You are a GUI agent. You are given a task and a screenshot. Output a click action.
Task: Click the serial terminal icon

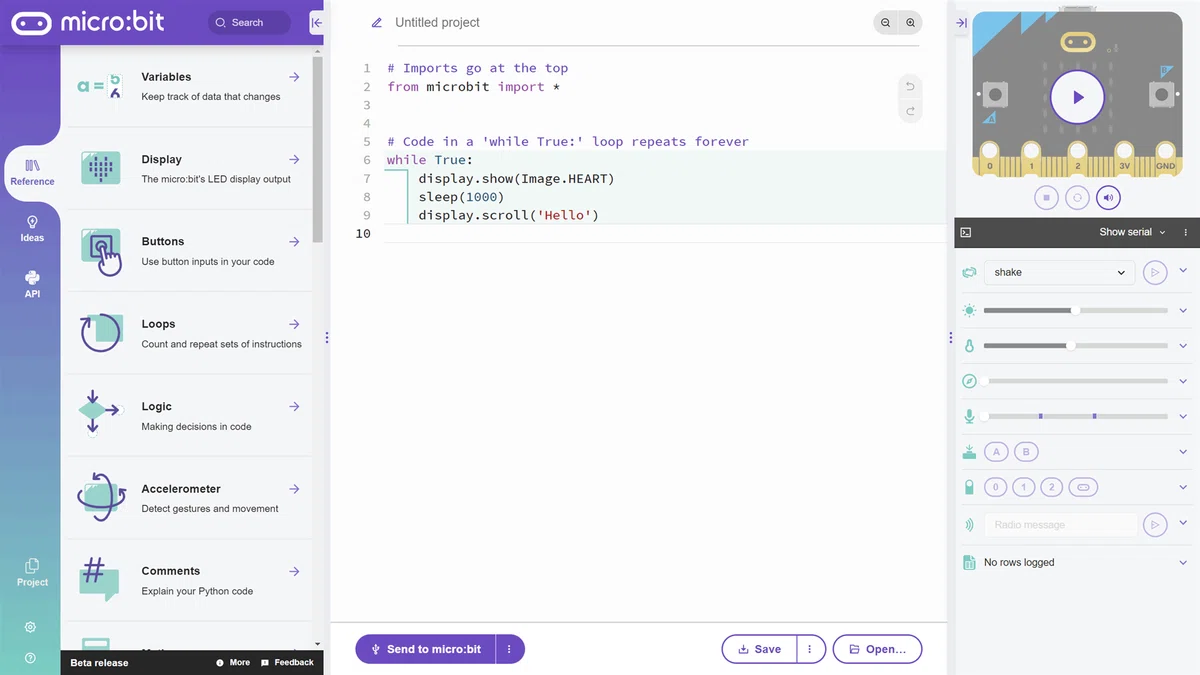click(966, 232)
